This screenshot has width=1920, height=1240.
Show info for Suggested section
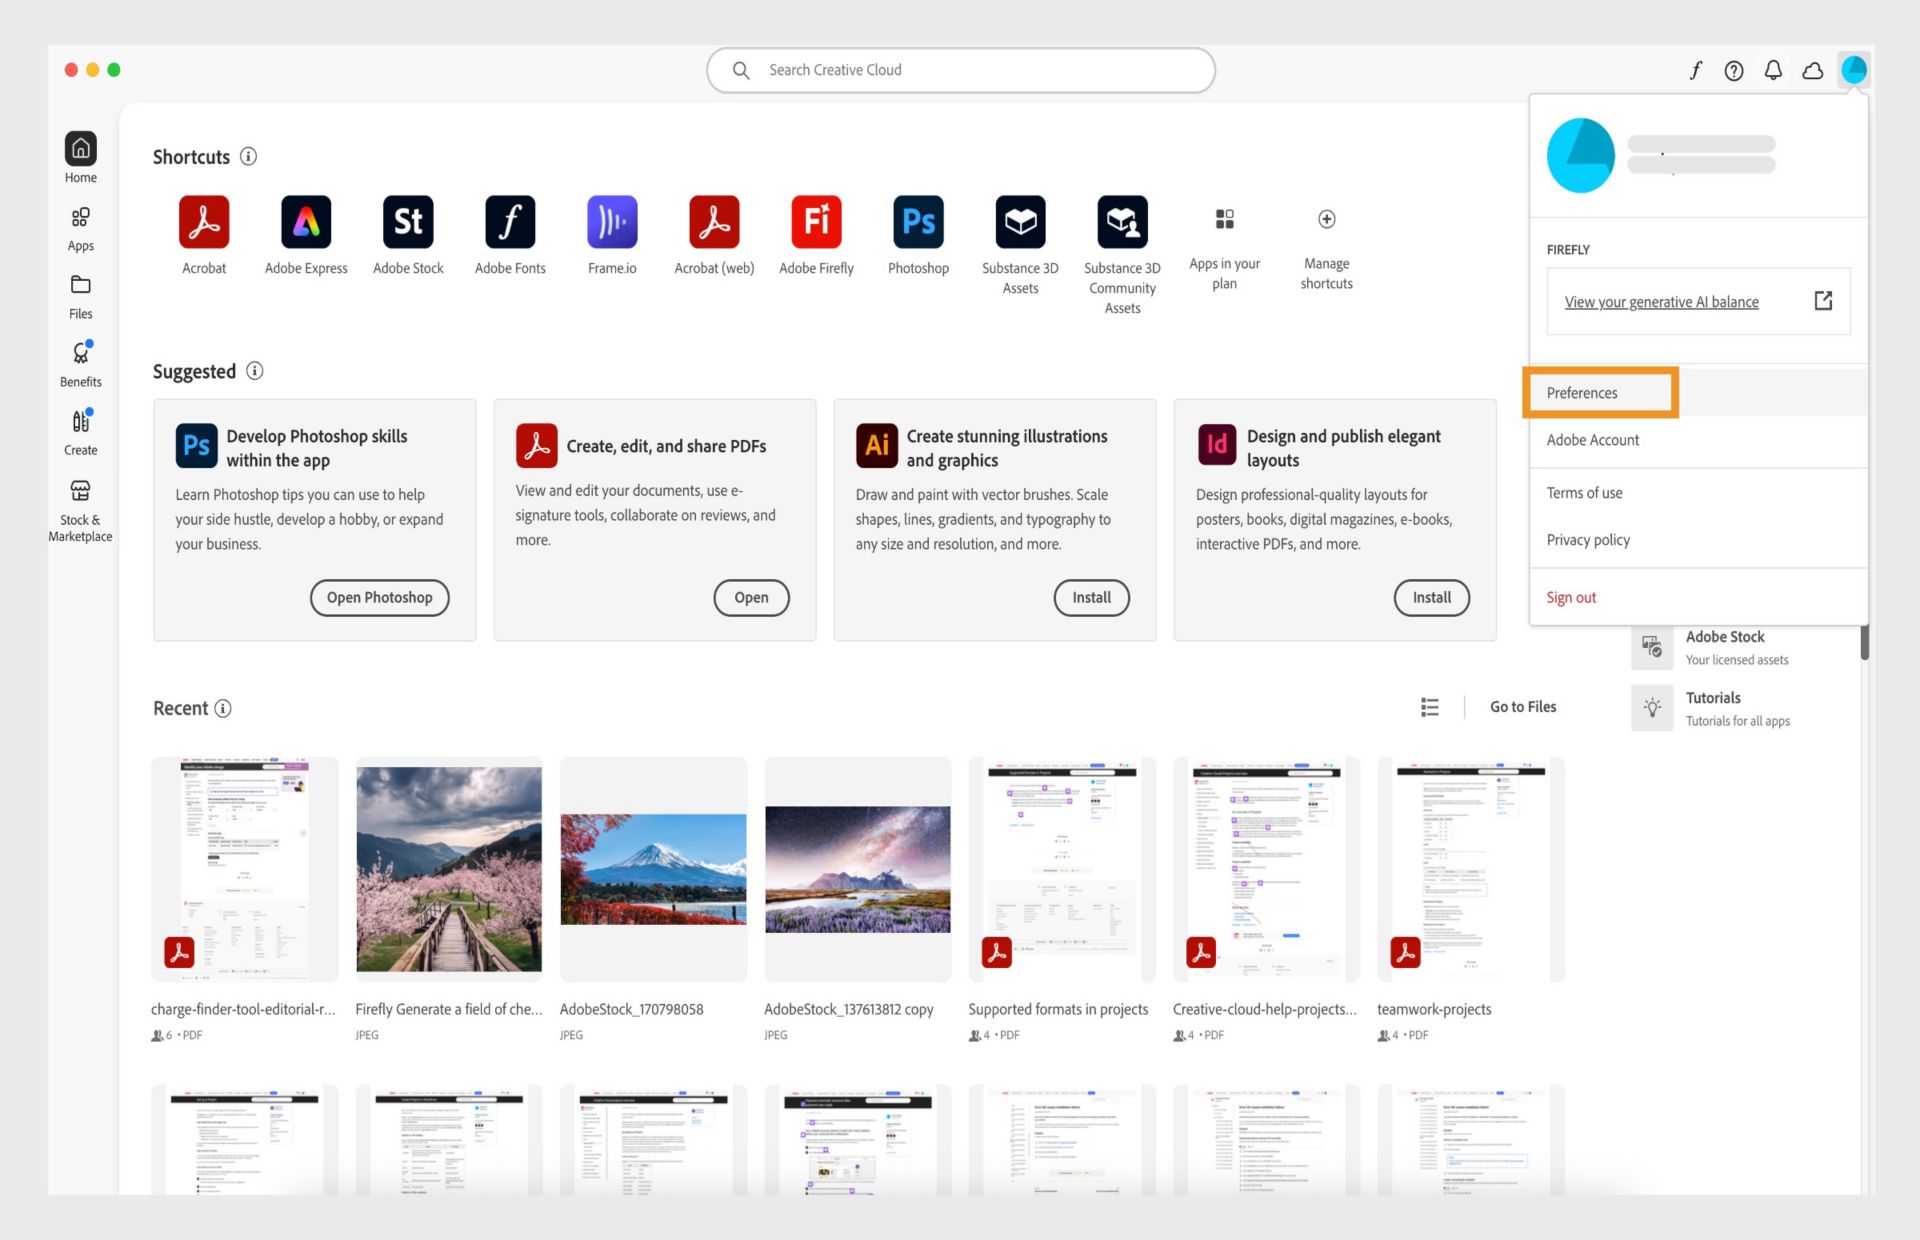(255, 371)
